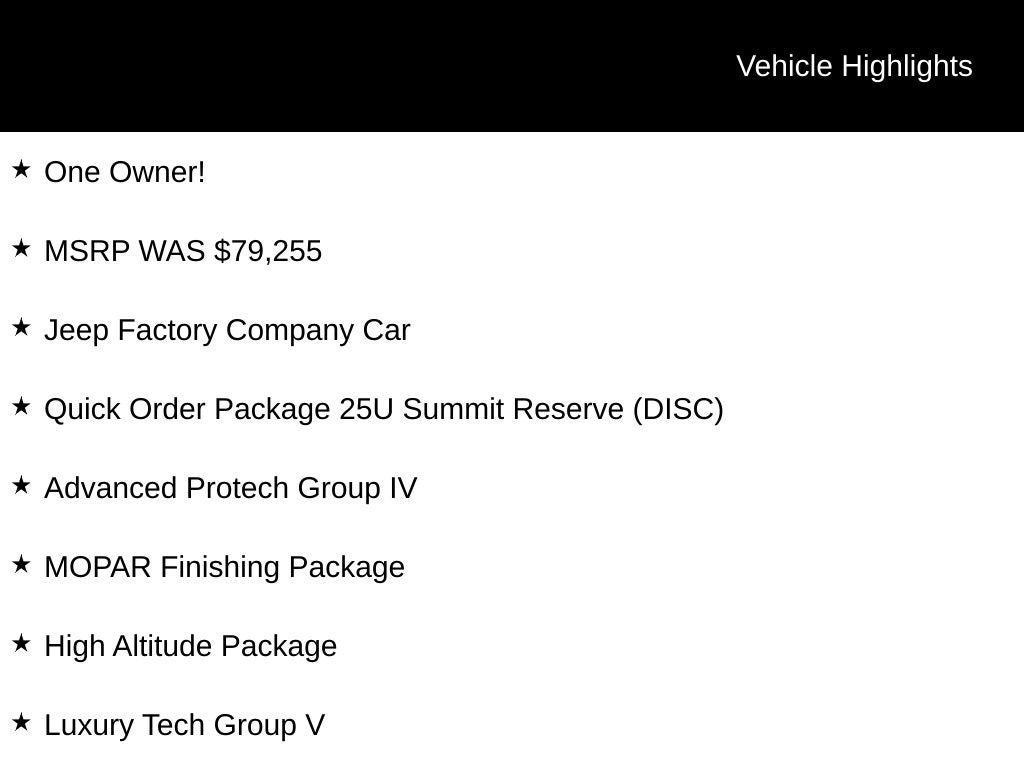Click the Vehicle Highlights header title
1024x768 pixels.
click(854, 66)
